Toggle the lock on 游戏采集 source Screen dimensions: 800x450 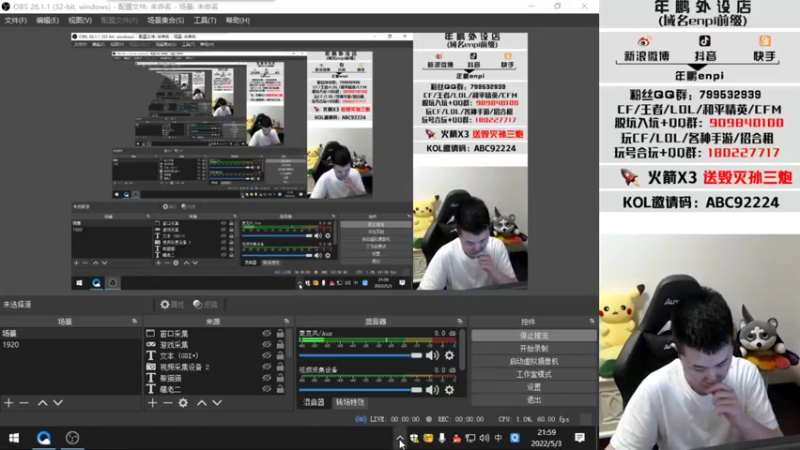pyautogui.click(x=280, y=344)
